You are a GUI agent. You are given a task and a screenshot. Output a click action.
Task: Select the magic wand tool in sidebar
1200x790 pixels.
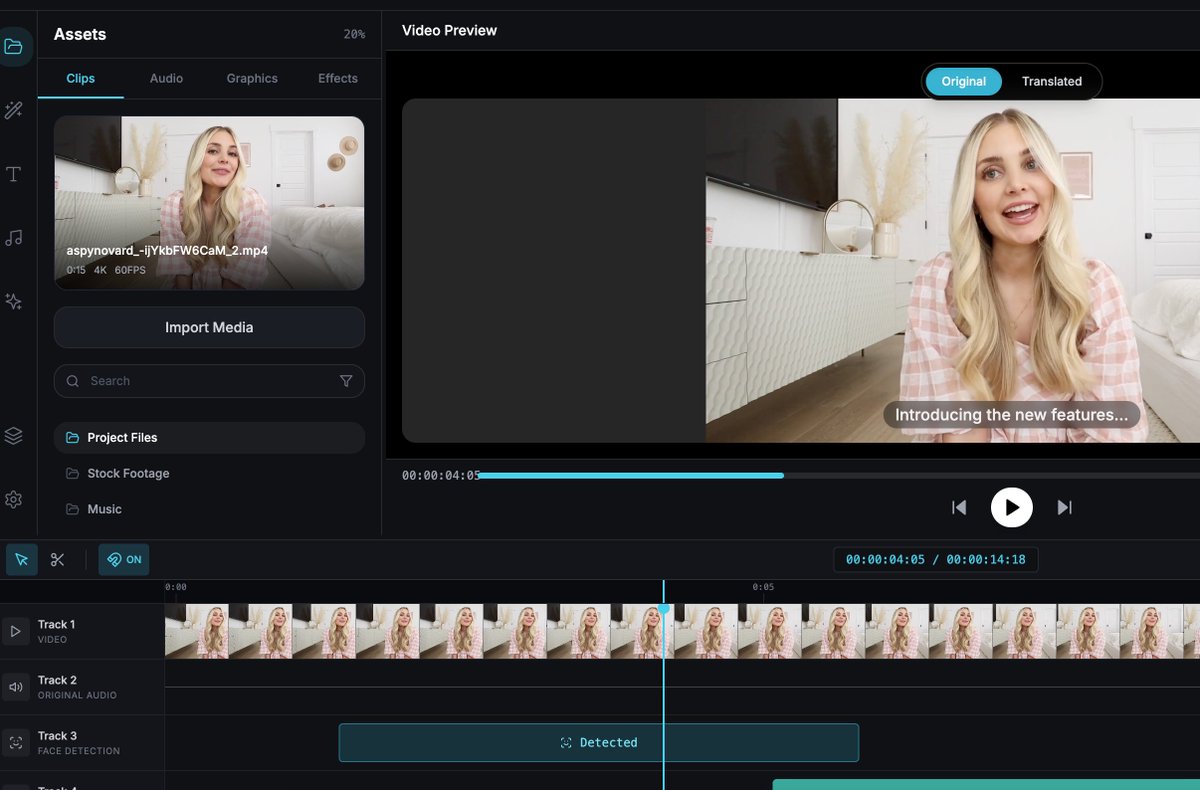pyautogui.click(x=13, y=110)
